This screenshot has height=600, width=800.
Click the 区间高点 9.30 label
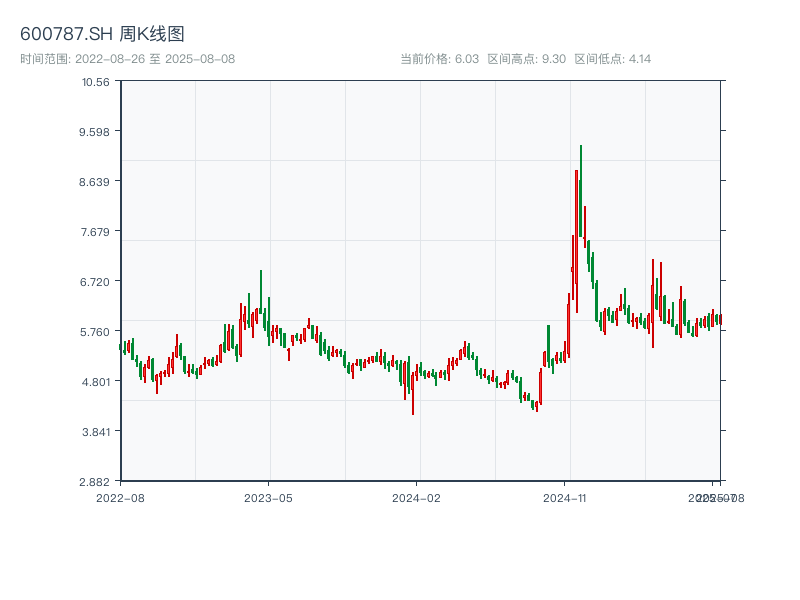tap(526, 59)
